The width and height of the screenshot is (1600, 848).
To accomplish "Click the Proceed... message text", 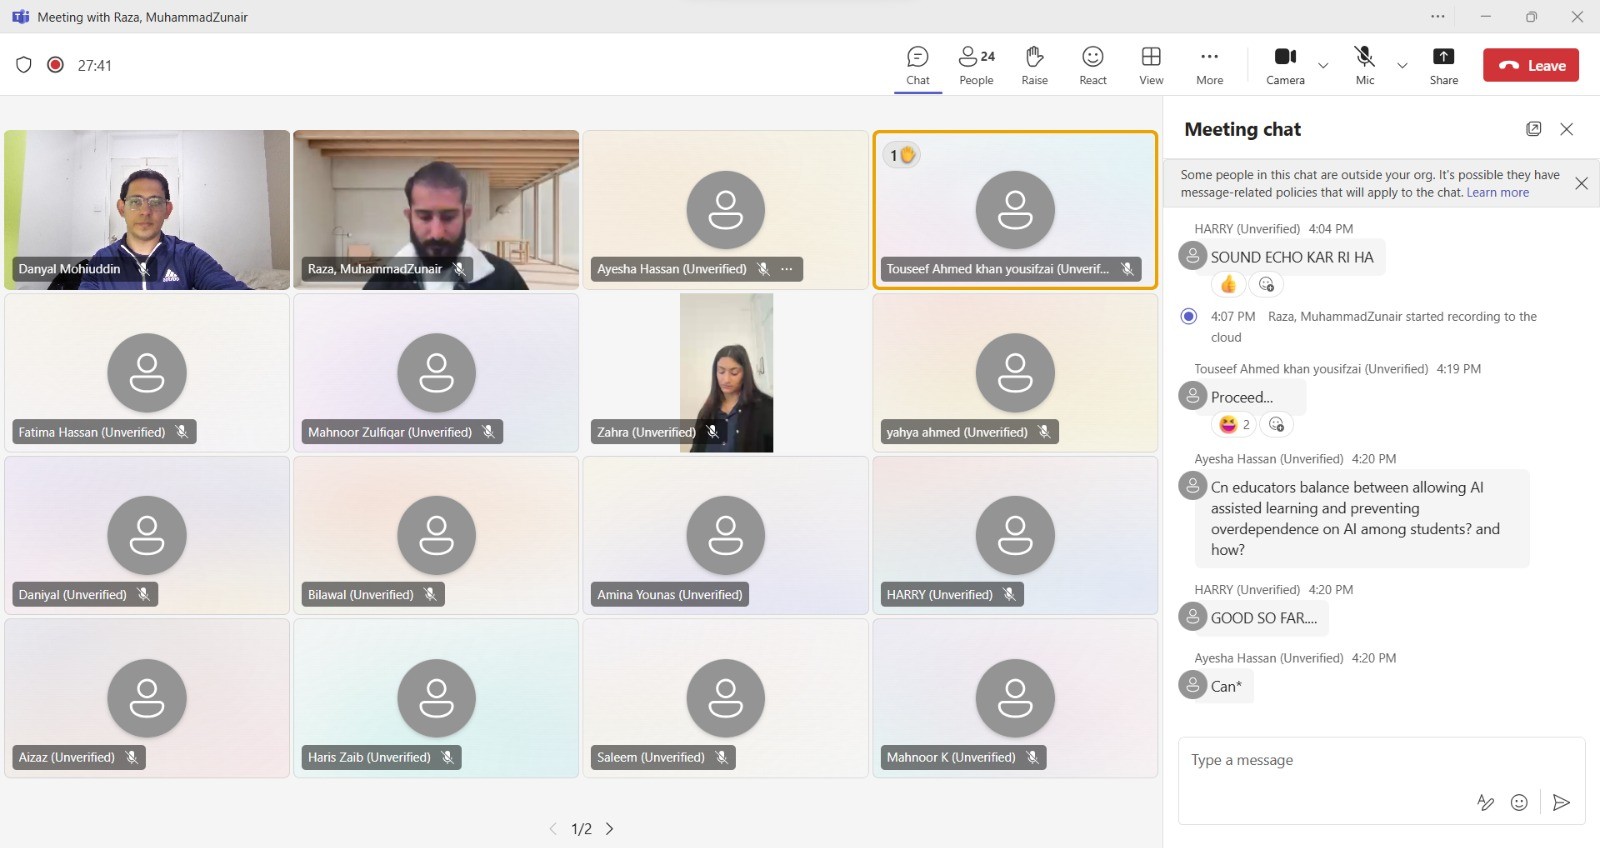I will click(x=1241, y=397).
